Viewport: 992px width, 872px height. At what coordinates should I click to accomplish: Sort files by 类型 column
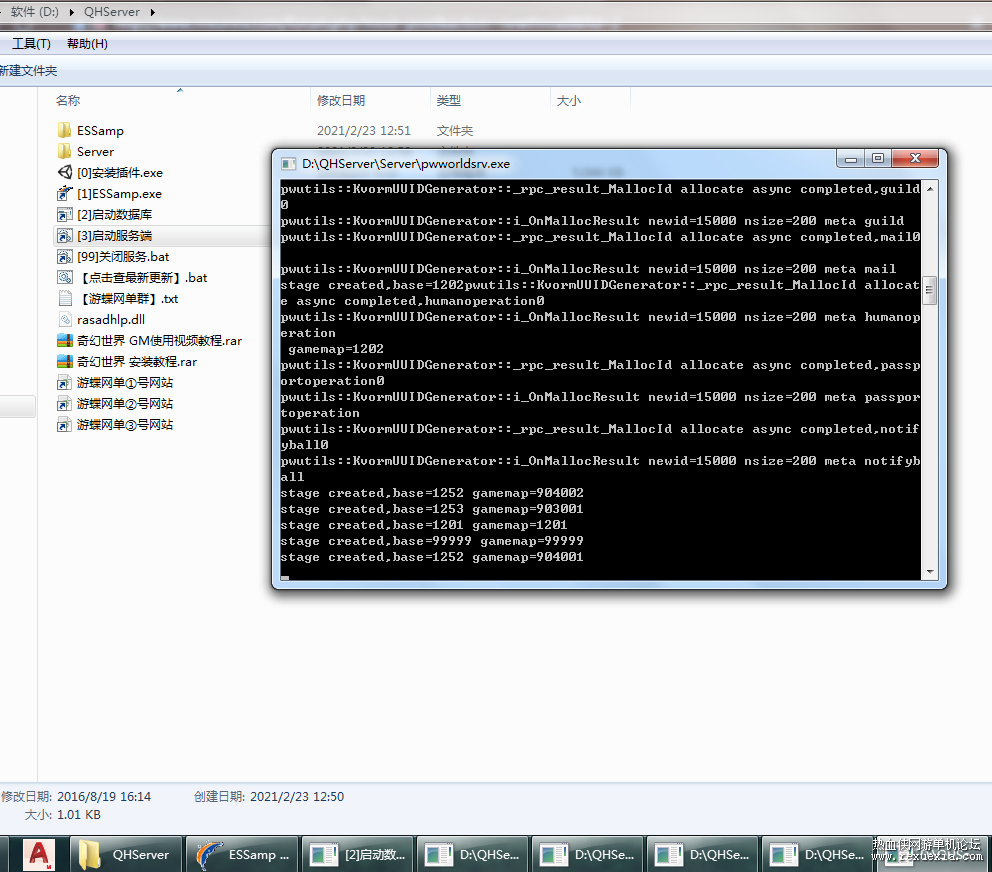[x=449, y=101]
